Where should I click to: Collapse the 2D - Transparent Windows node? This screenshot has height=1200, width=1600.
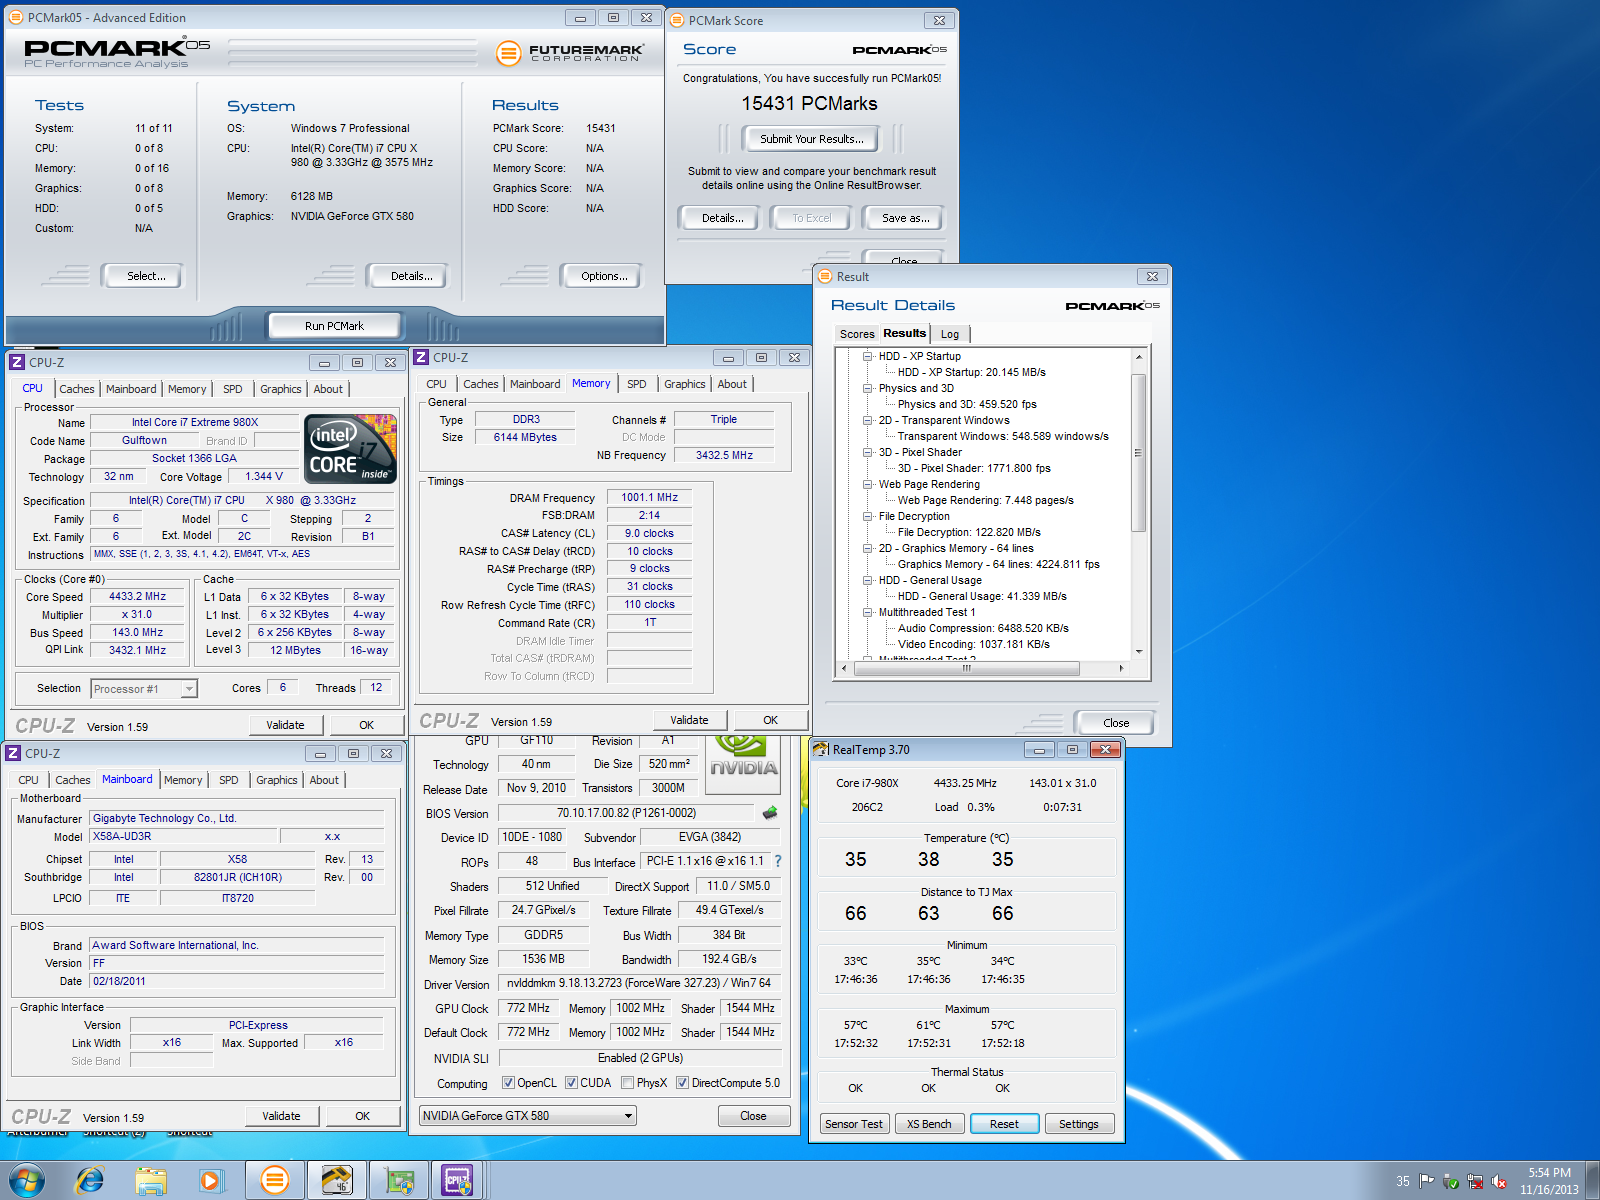tap(868, 420)
